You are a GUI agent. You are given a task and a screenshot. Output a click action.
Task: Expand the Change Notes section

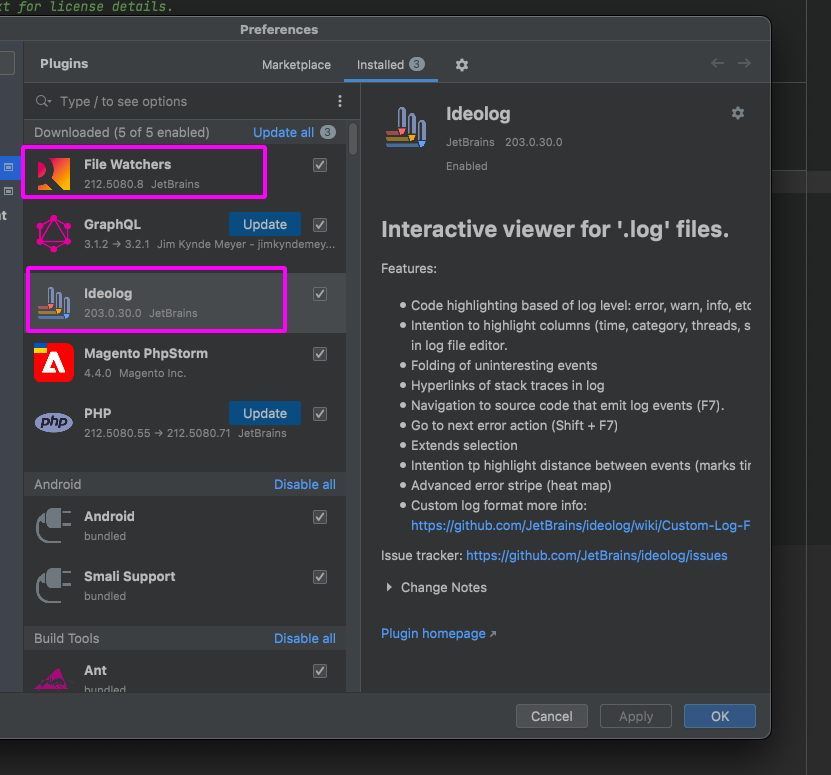click(x=389, y=587)
